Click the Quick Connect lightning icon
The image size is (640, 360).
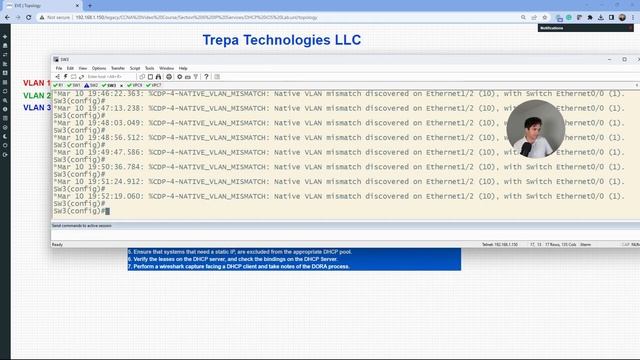pos(65,77)
